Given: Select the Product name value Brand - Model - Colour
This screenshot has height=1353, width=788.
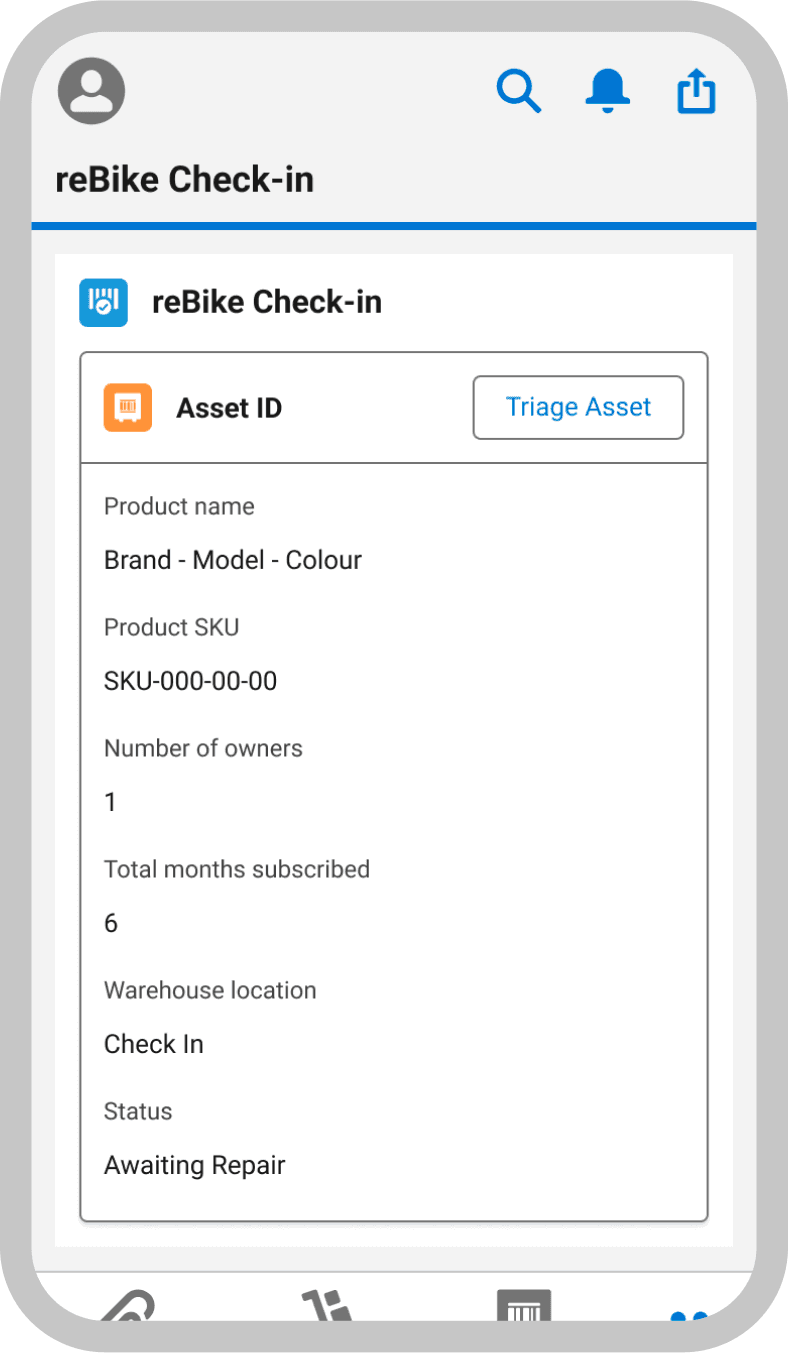Looking at the screenshot, I should pos(232,560).
